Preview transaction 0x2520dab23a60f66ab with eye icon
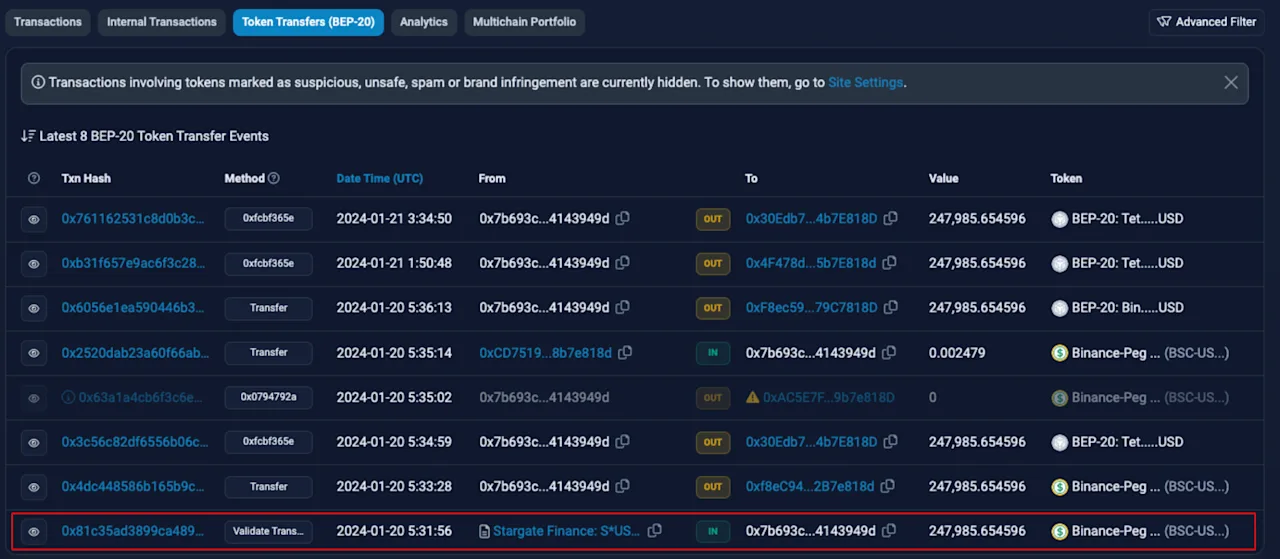This screenshot has height=559, width=1280. click(x=34, y=353)
